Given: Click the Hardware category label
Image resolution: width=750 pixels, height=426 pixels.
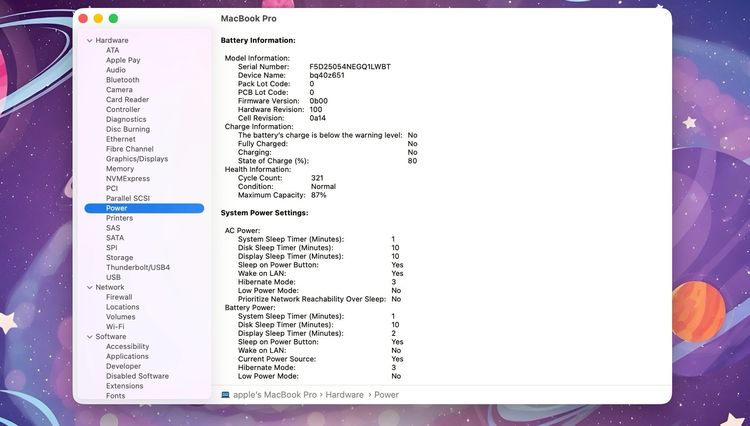Looking at the screenshot, I should (x=112, y=41).
